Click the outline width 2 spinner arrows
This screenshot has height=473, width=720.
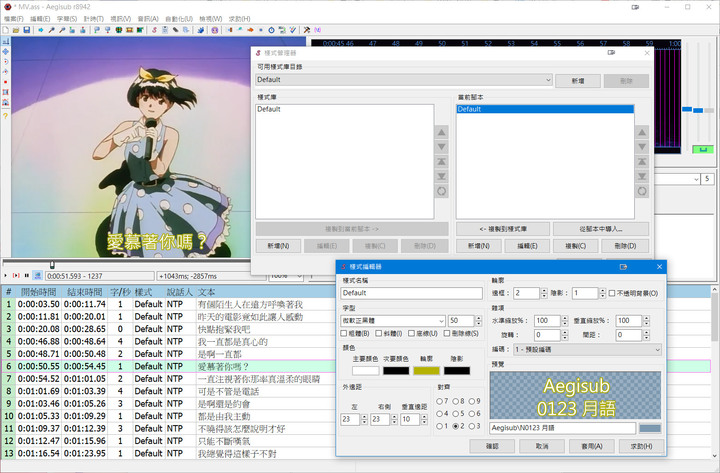click(x=544, y=293)
